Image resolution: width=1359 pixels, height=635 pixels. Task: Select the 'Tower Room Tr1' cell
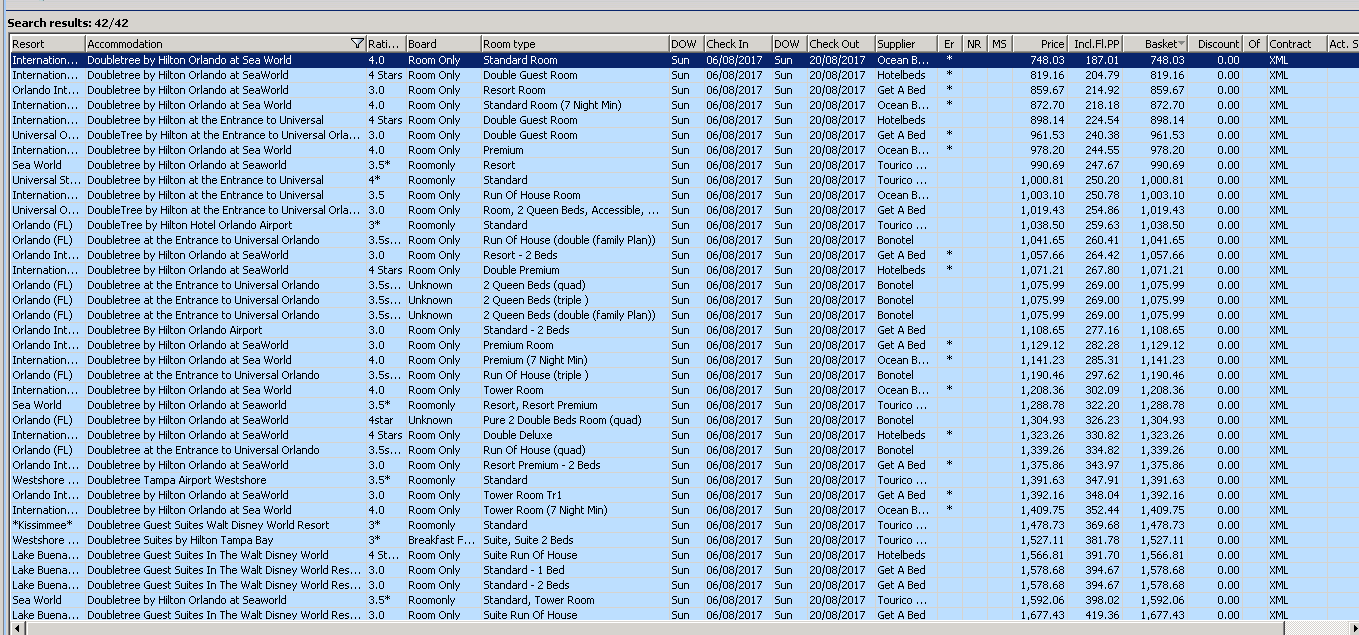[x=574, y=495]
